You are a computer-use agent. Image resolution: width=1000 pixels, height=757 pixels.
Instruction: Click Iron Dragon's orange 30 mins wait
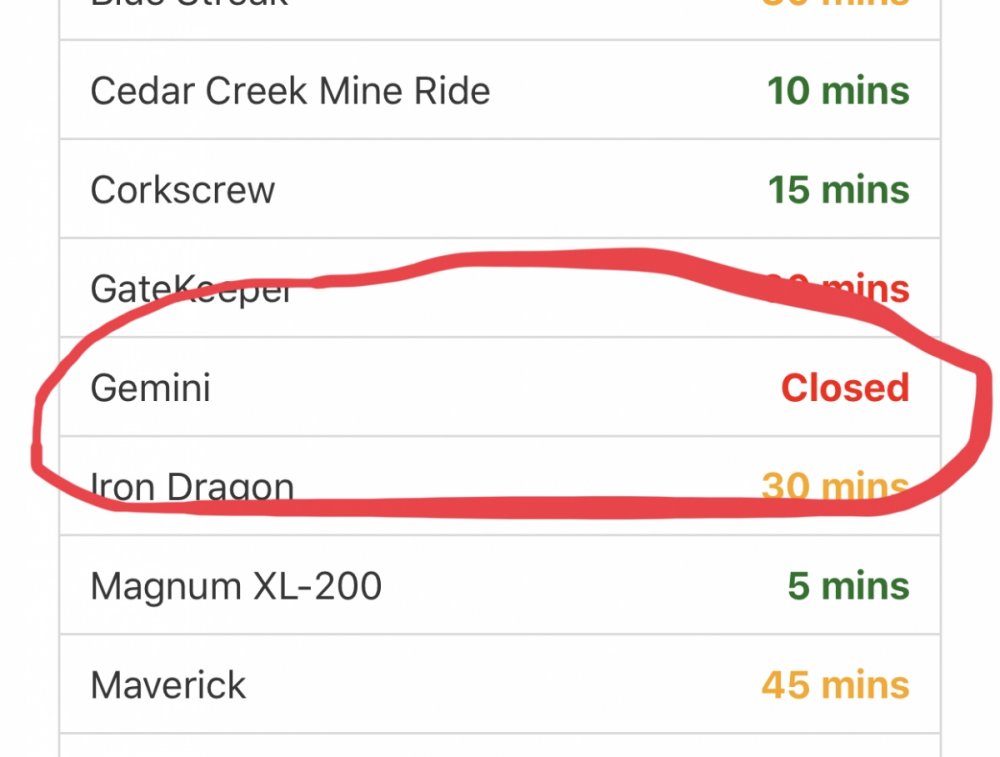[x=835, y=486]
